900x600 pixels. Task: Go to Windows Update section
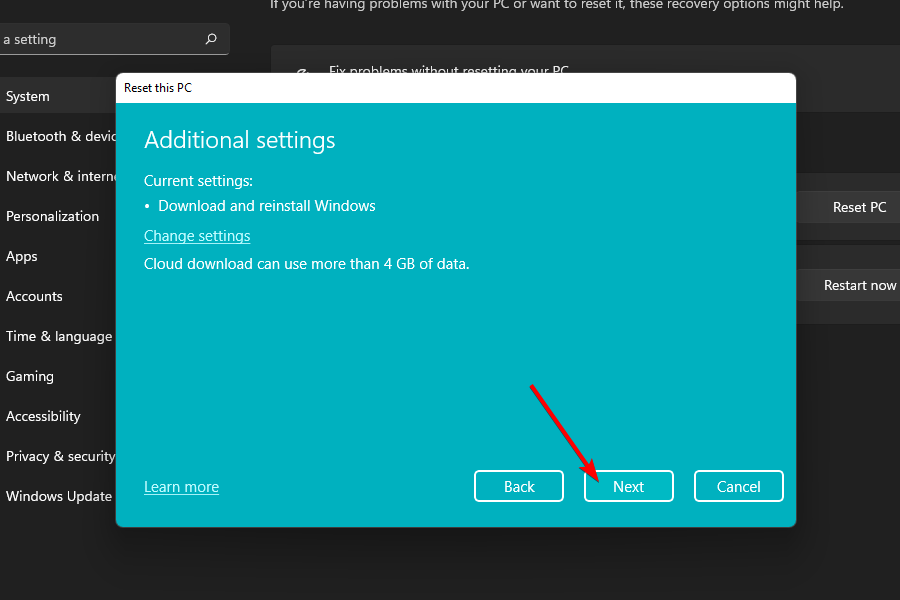pyautogui.click(x=58, y=496)
